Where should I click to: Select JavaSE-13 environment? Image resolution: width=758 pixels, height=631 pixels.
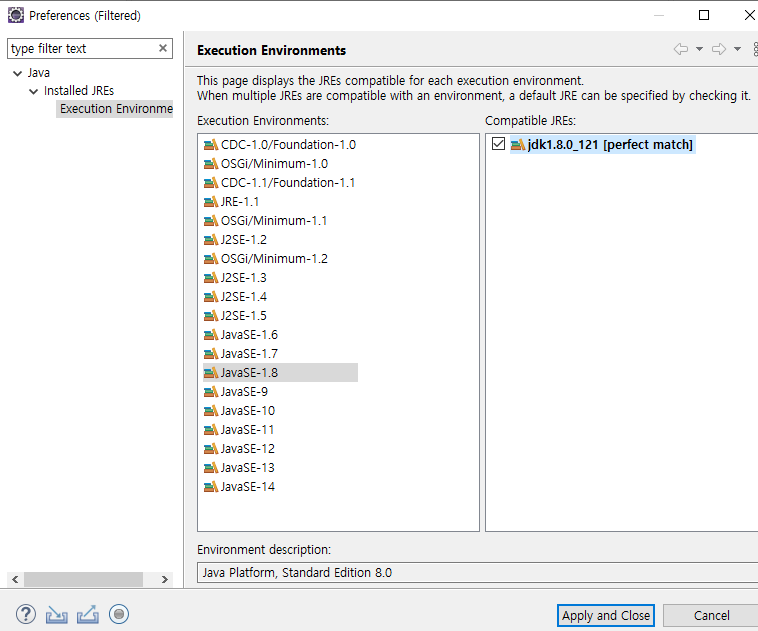pos(239,468)
